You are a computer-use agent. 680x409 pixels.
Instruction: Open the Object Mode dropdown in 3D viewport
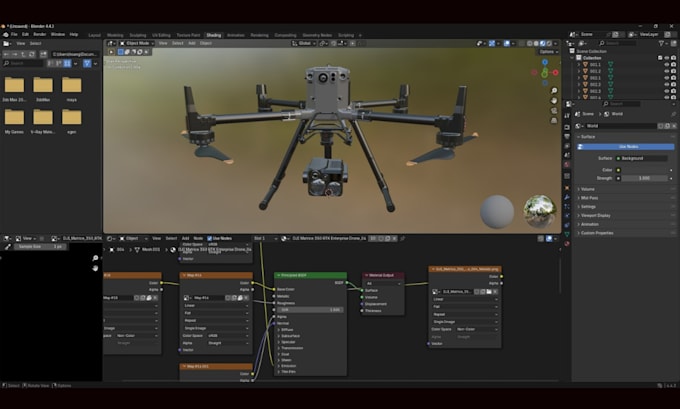[136, 43]
